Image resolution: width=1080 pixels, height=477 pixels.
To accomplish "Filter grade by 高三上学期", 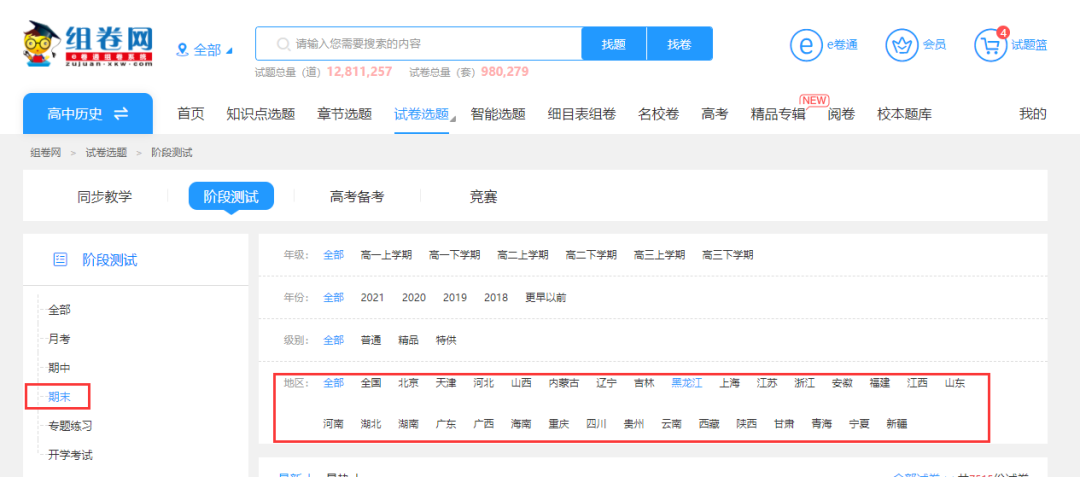I will click(x=659, y=255).
